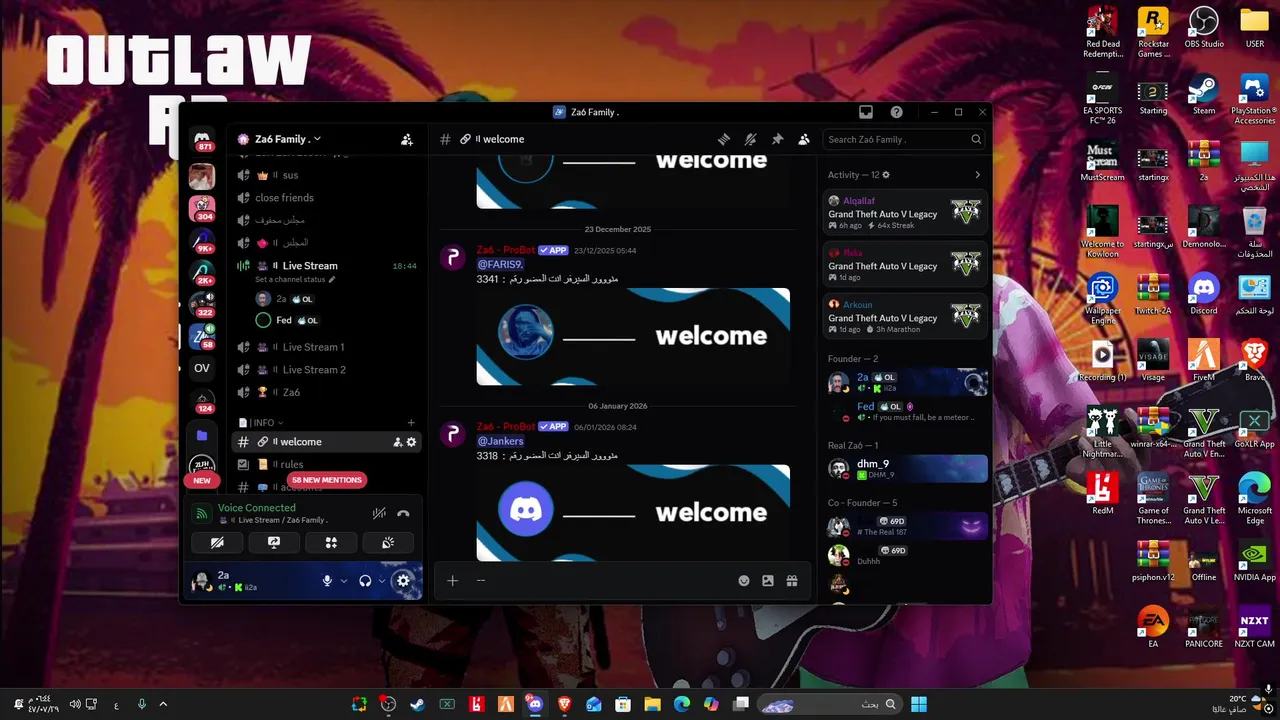The height and width of the screenshot is (720, 1280).
Task: Click @Jankers mention in message
Action: tap(500, 441)
